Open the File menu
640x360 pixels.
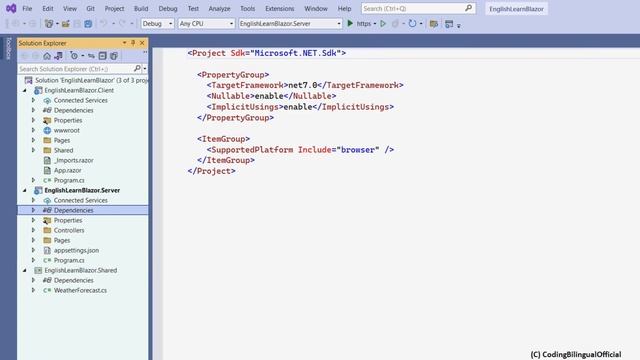[x=27, y=8]
